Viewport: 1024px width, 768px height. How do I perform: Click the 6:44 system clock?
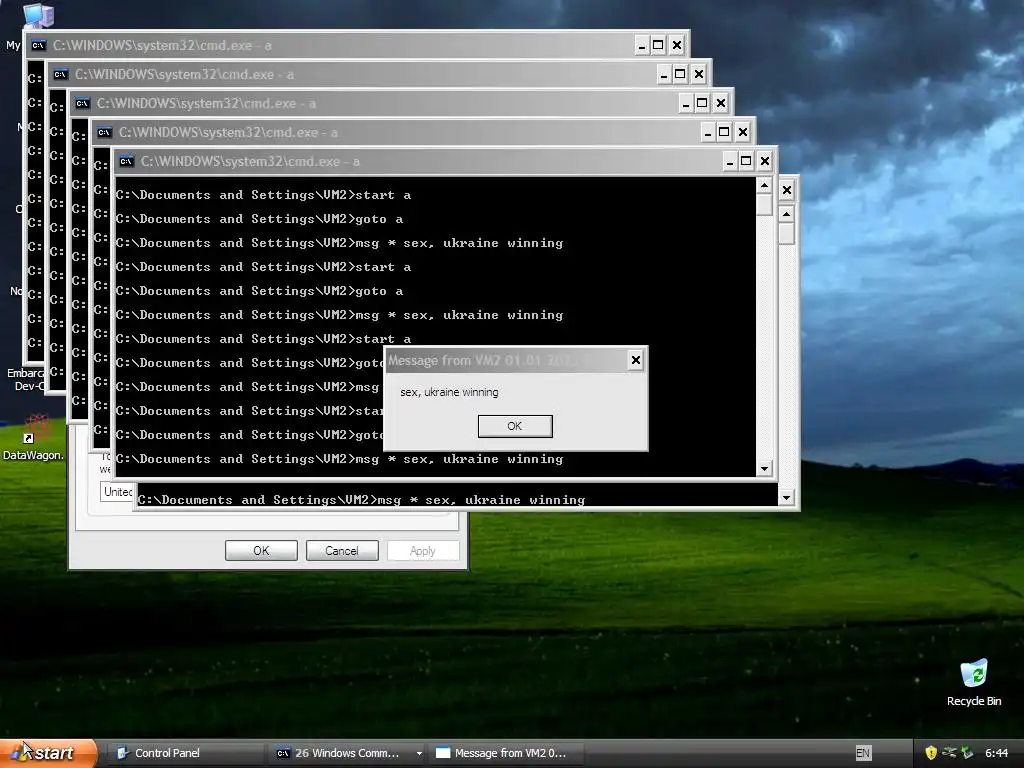click(x=997, y=753)
